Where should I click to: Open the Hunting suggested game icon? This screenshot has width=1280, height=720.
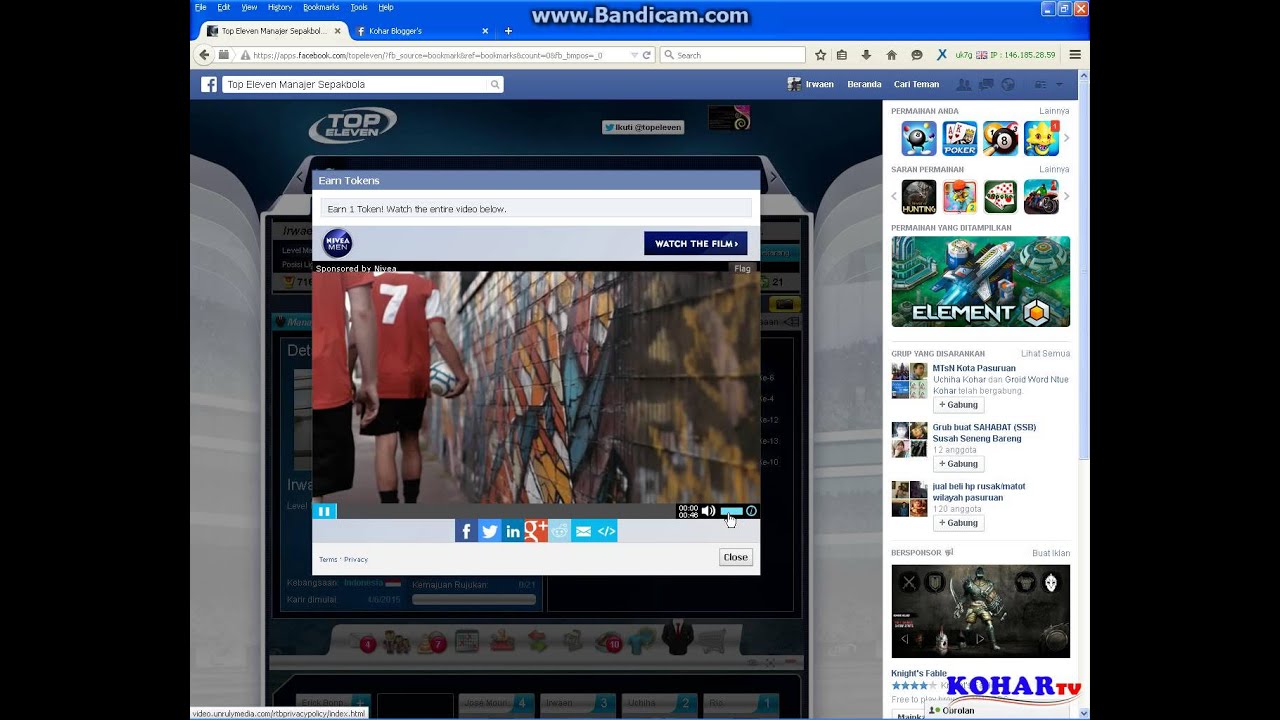919,197
